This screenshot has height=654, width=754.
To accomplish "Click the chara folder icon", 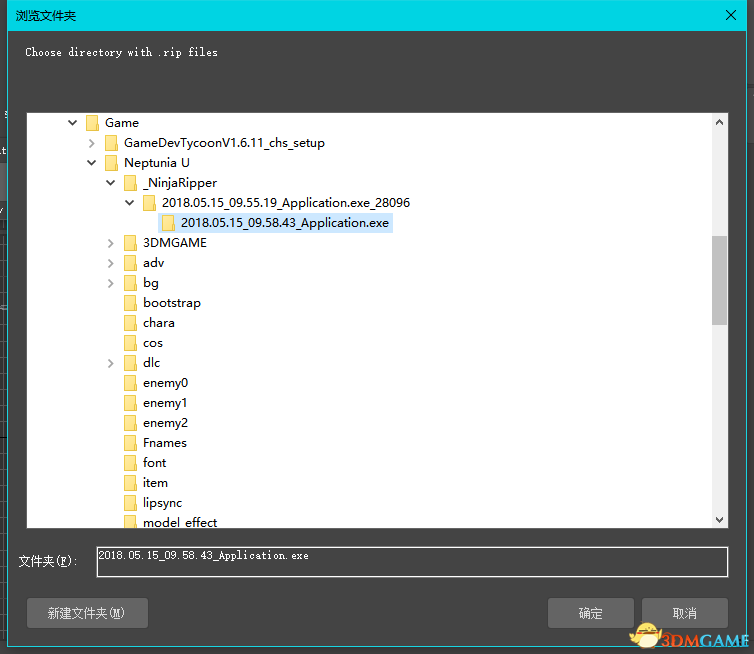I will 130,323.
